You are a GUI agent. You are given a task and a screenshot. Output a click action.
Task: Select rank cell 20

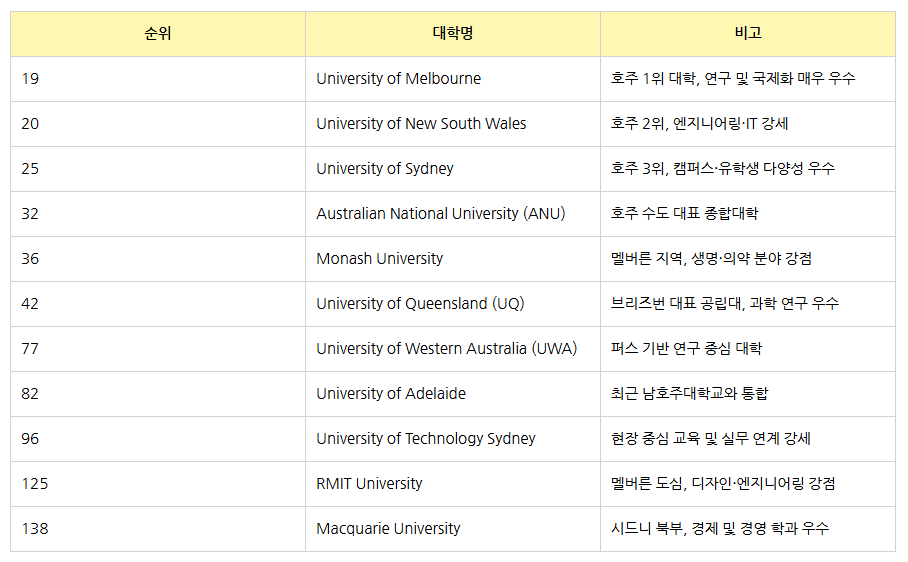point(158,124)
